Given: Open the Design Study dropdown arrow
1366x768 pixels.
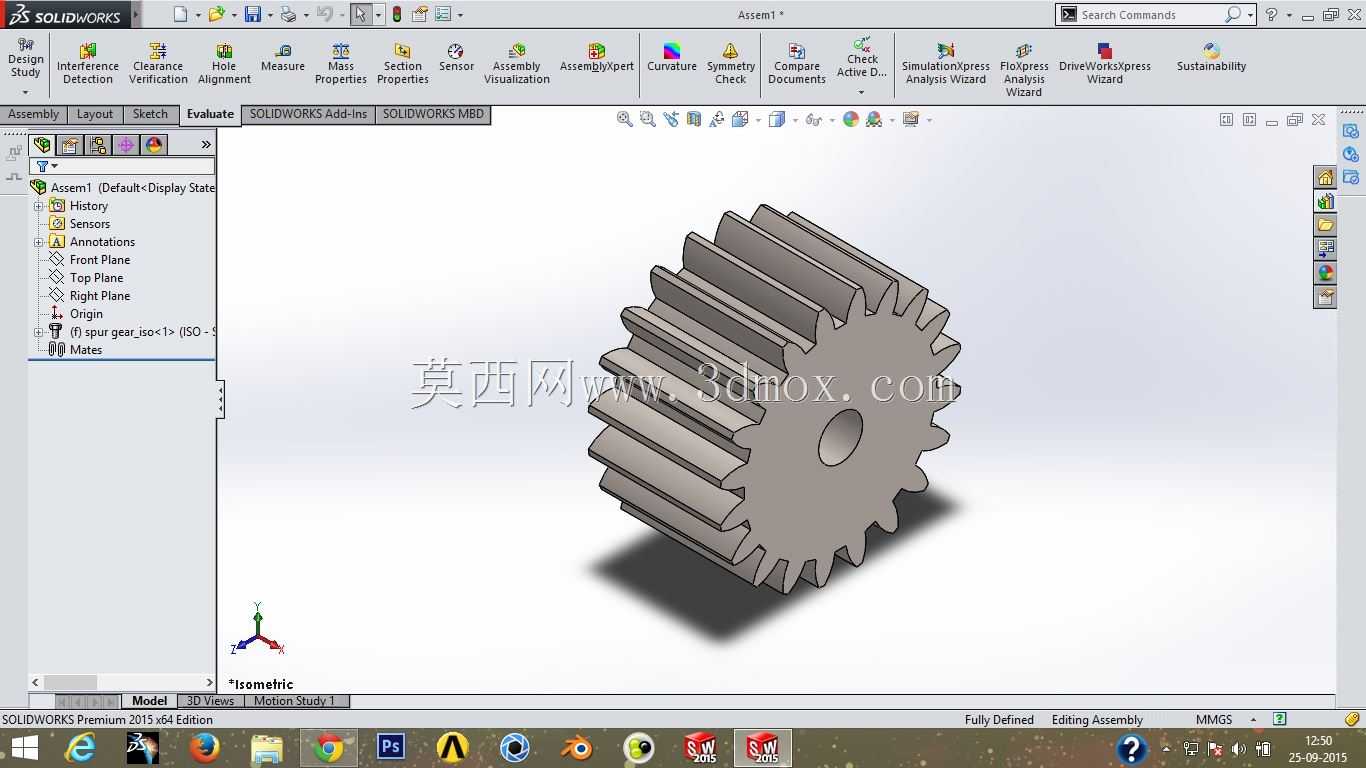Looking at the screenshot, I should click(25, 93).
